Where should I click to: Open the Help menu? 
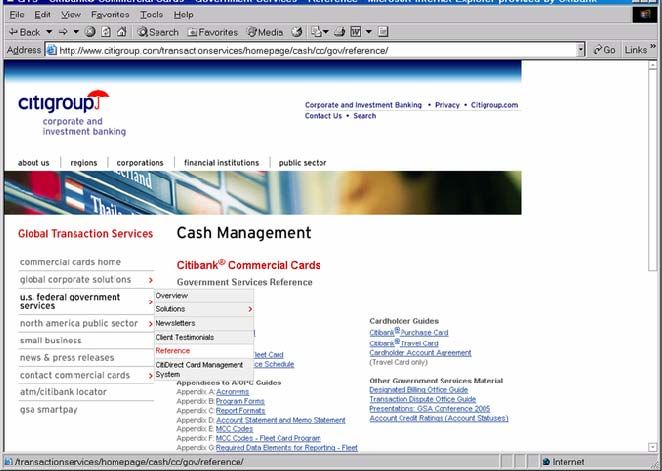coord(183,15)
